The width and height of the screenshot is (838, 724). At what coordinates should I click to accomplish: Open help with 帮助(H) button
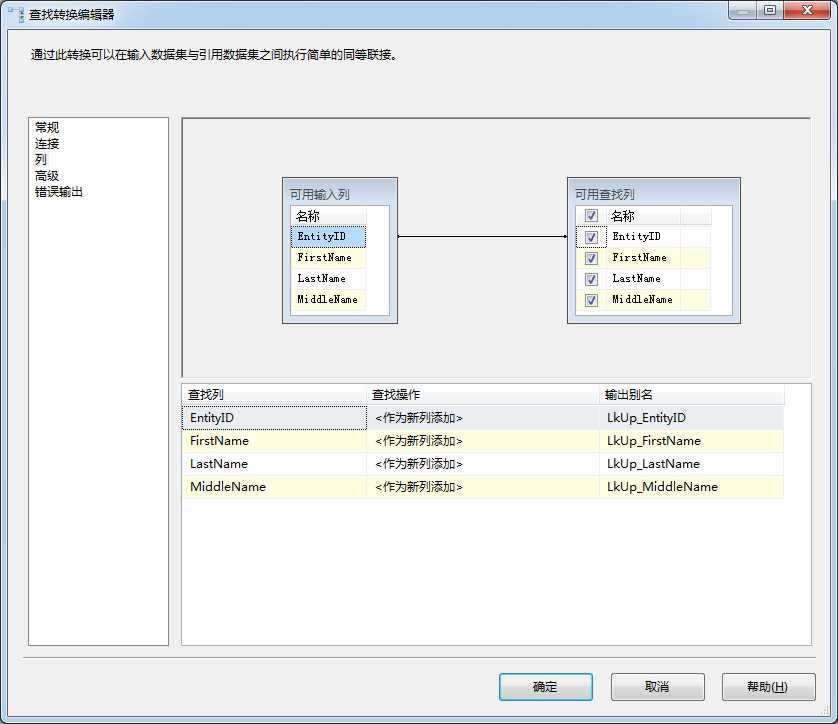(x=769, y=687)
